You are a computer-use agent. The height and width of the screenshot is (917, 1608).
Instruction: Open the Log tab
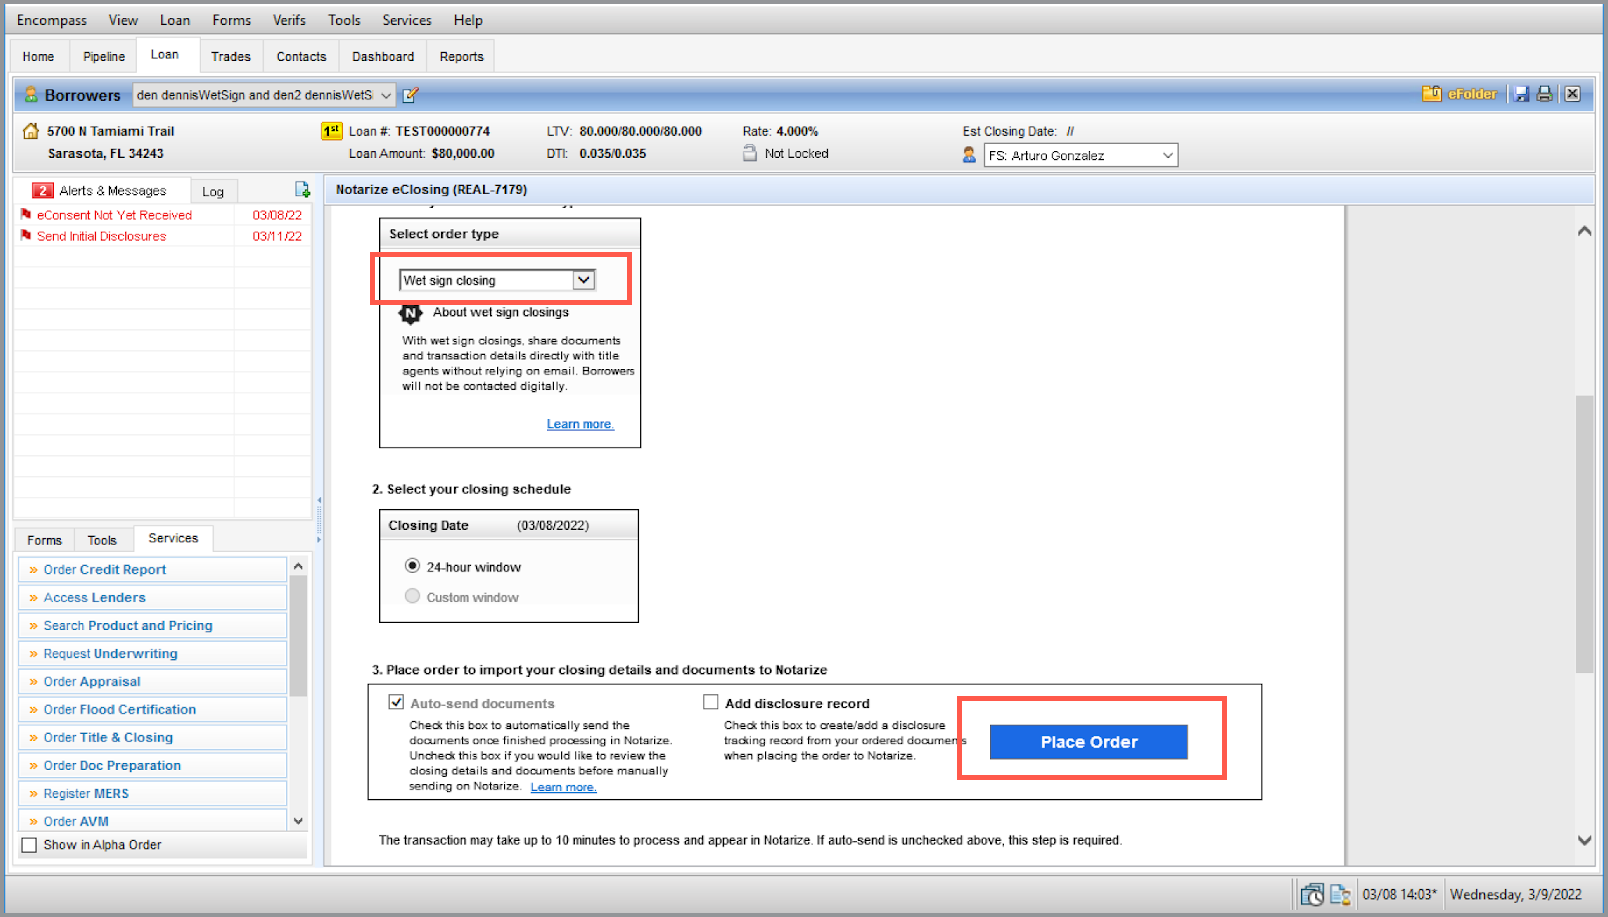coord(213,191)
